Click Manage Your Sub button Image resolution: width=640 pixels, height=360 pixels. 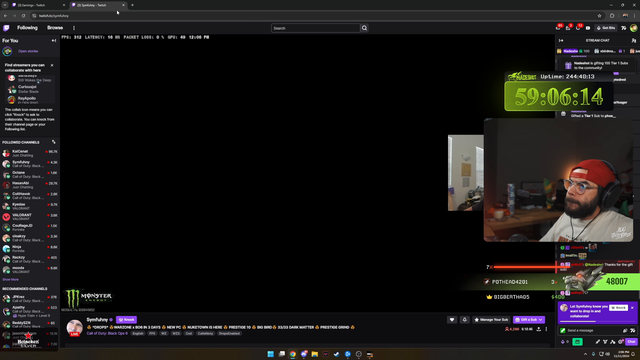click(491, 320)
